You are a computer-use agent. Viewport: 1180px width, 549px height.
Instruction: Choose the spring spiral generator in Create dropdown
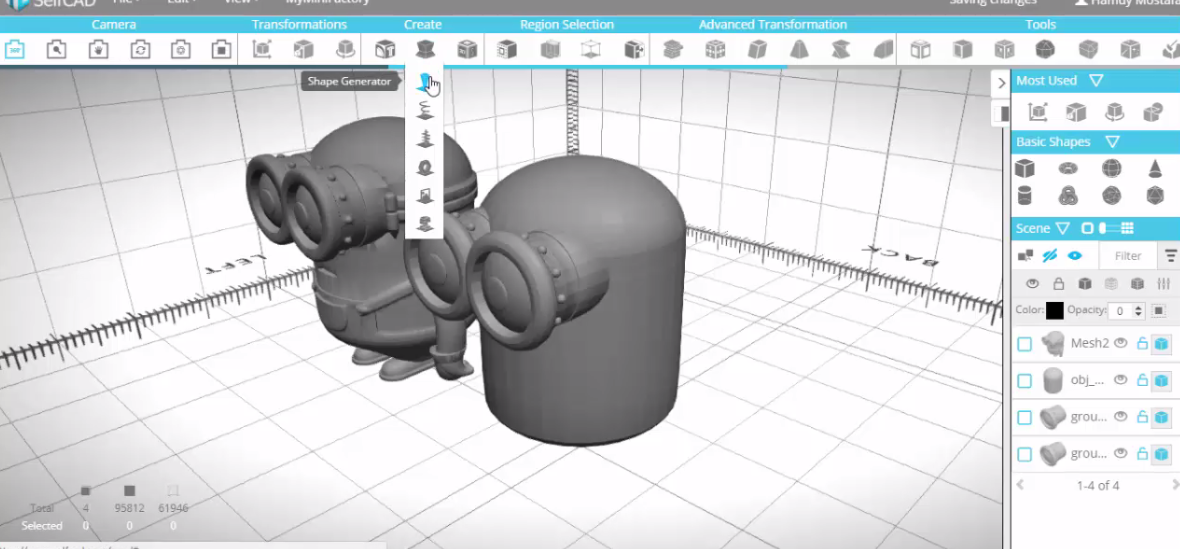425,112
